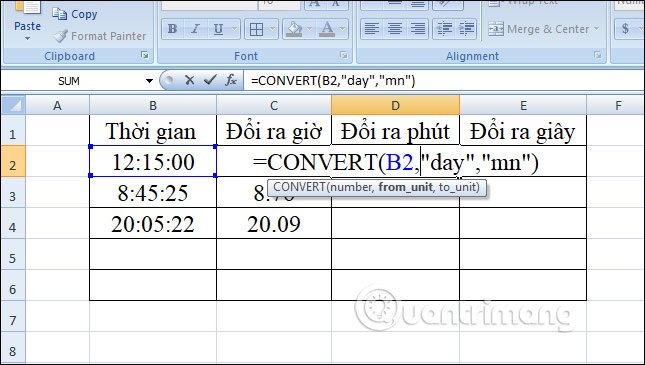645x365 pixels.
Task: Toggle Italic formatting
Action: coord(195,29)
